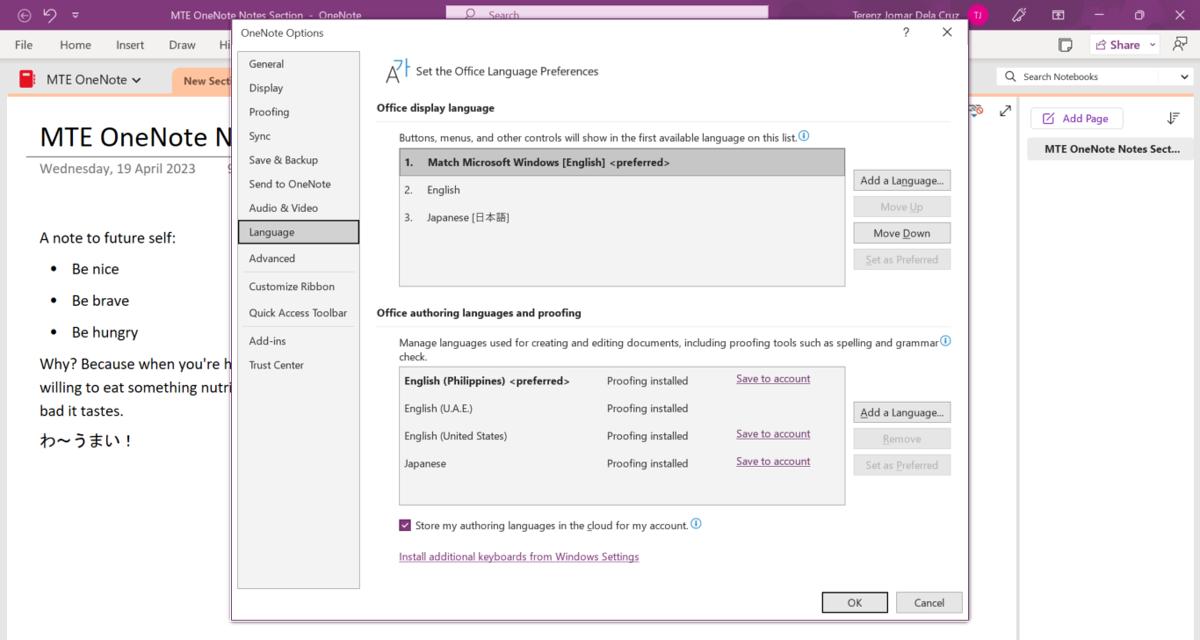
Task: Open the Search Notebooks scope chevron
Action: click(1184, 76)
